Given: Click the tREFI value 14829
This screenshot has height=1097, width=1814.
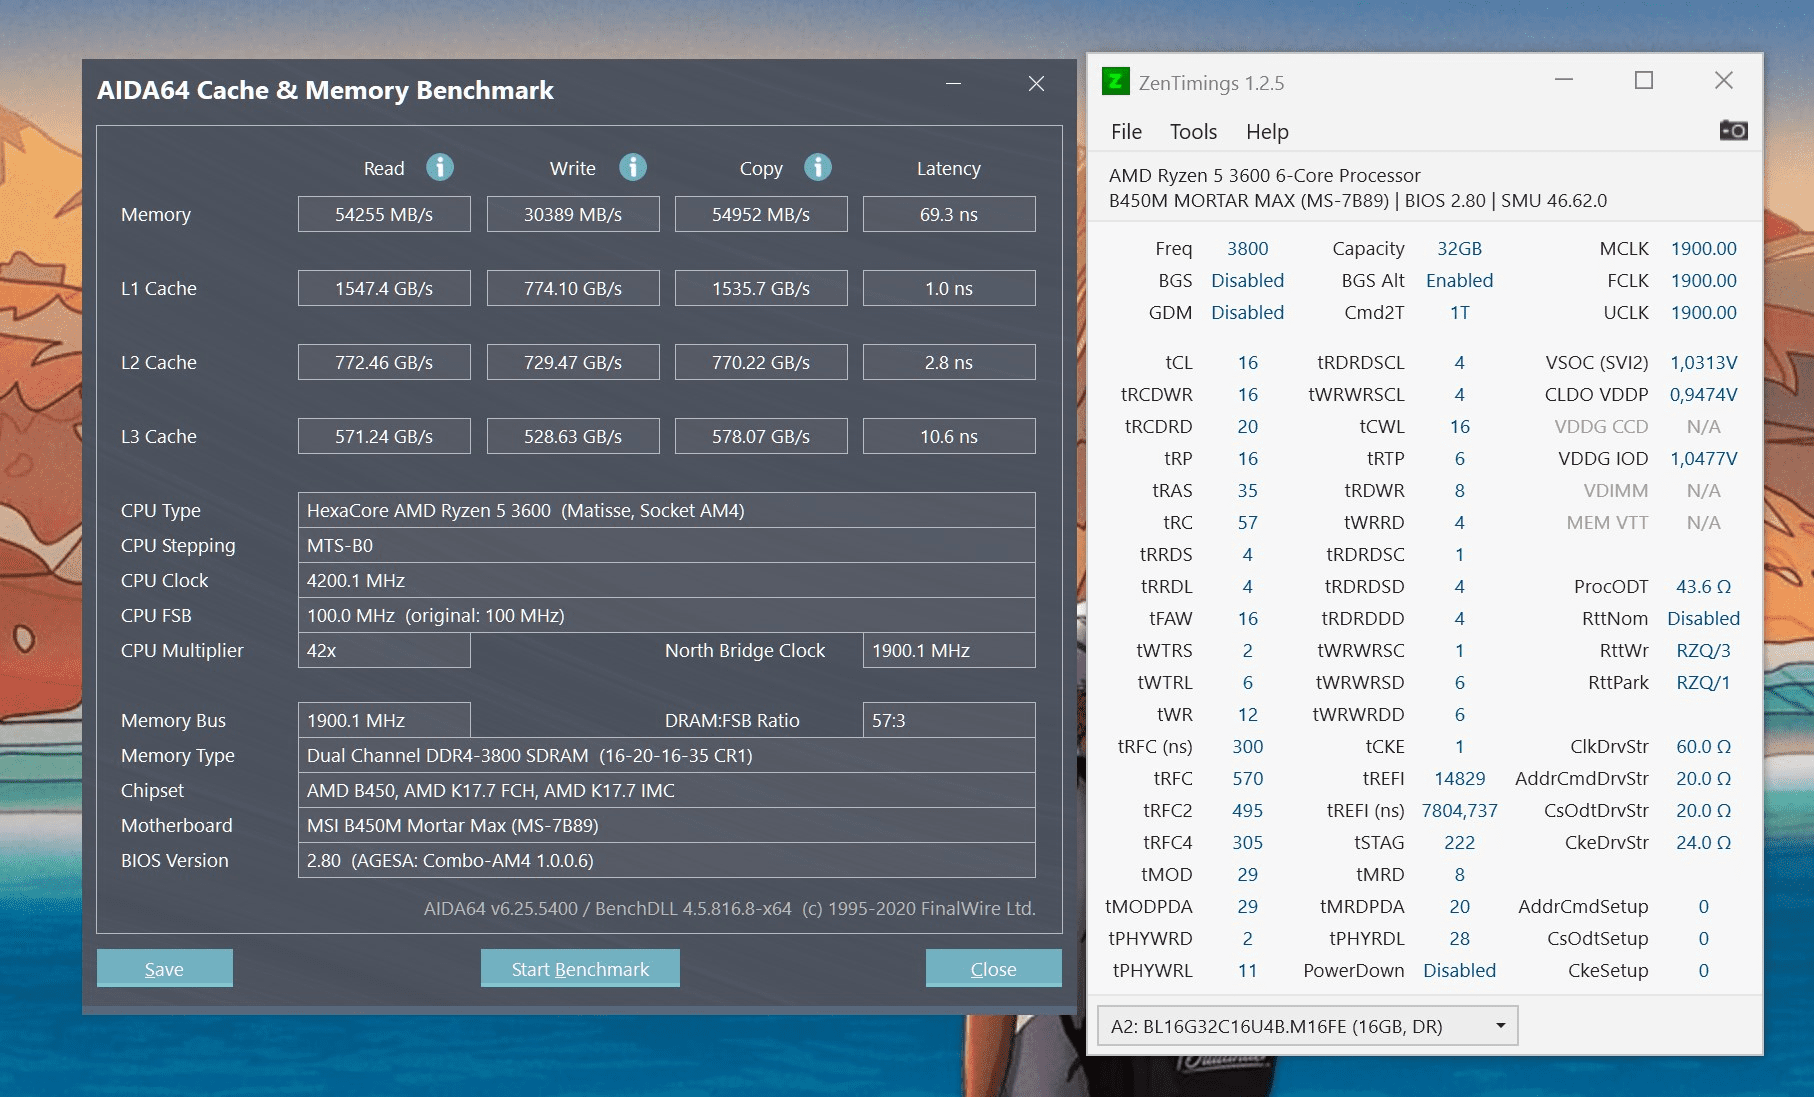Looking at the screenshot, I should click(1459, 778).
